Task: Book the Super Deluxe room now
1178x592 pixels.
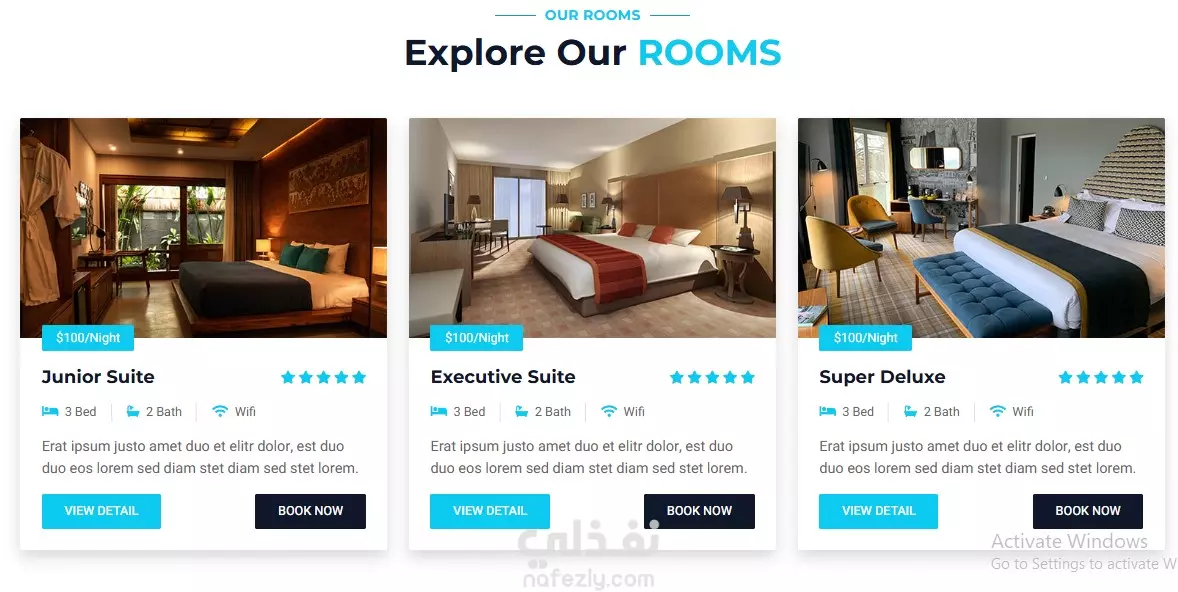Action: 1088,511
